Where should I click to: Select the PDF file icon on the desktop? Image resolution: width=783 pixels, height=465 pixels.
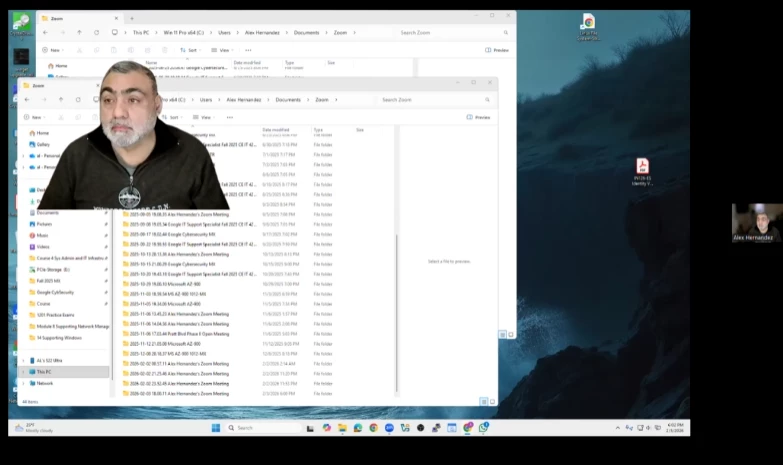tap(642, 172)
